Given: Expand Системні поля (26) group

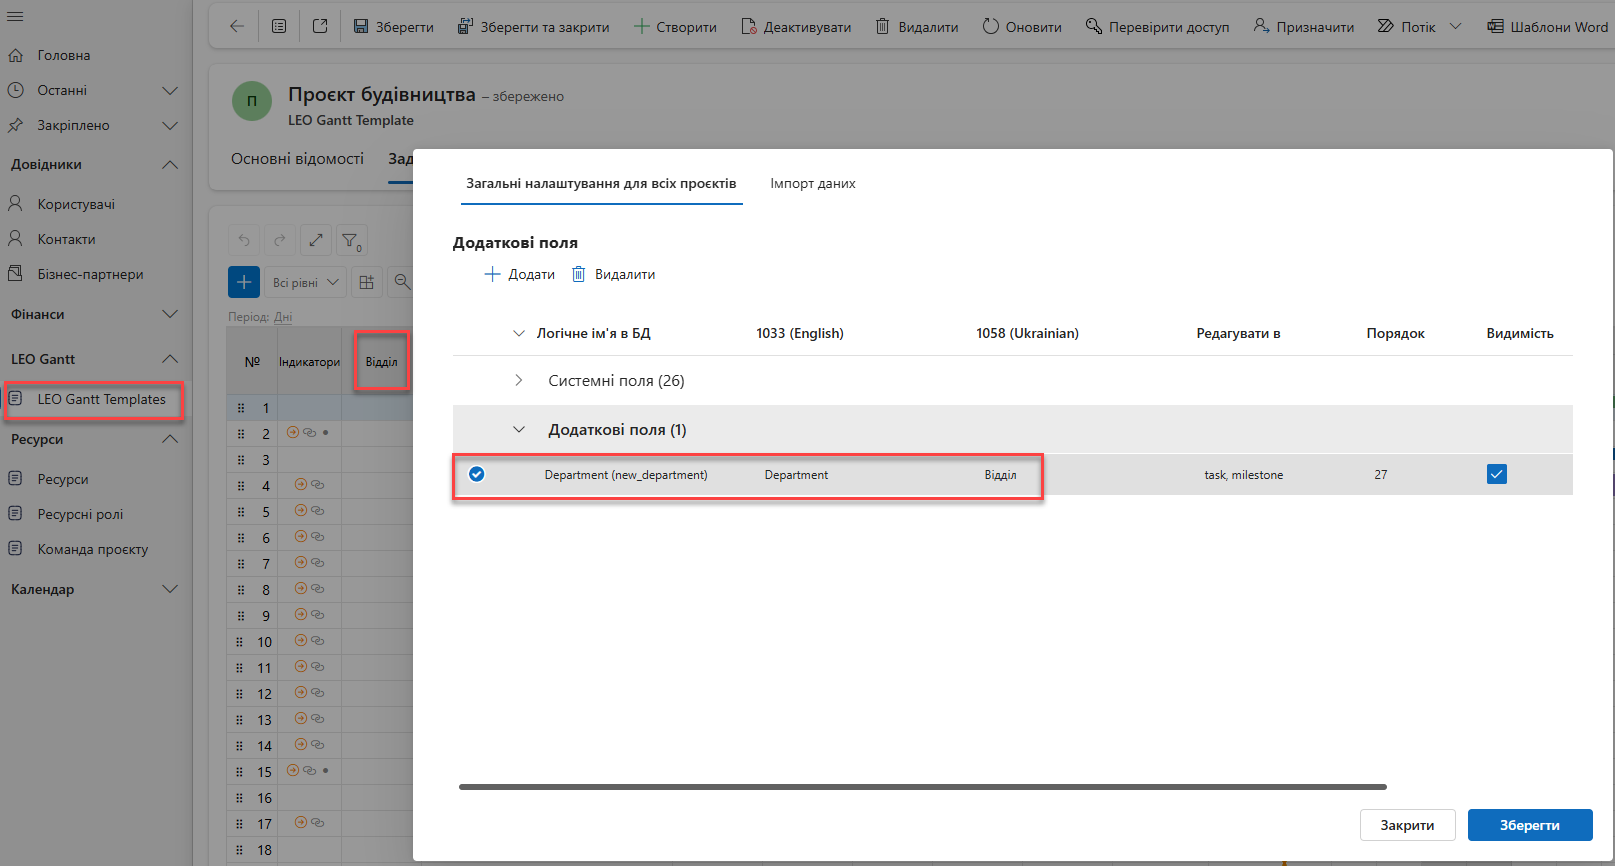Looking at the screenshot, I should (518, 380).
